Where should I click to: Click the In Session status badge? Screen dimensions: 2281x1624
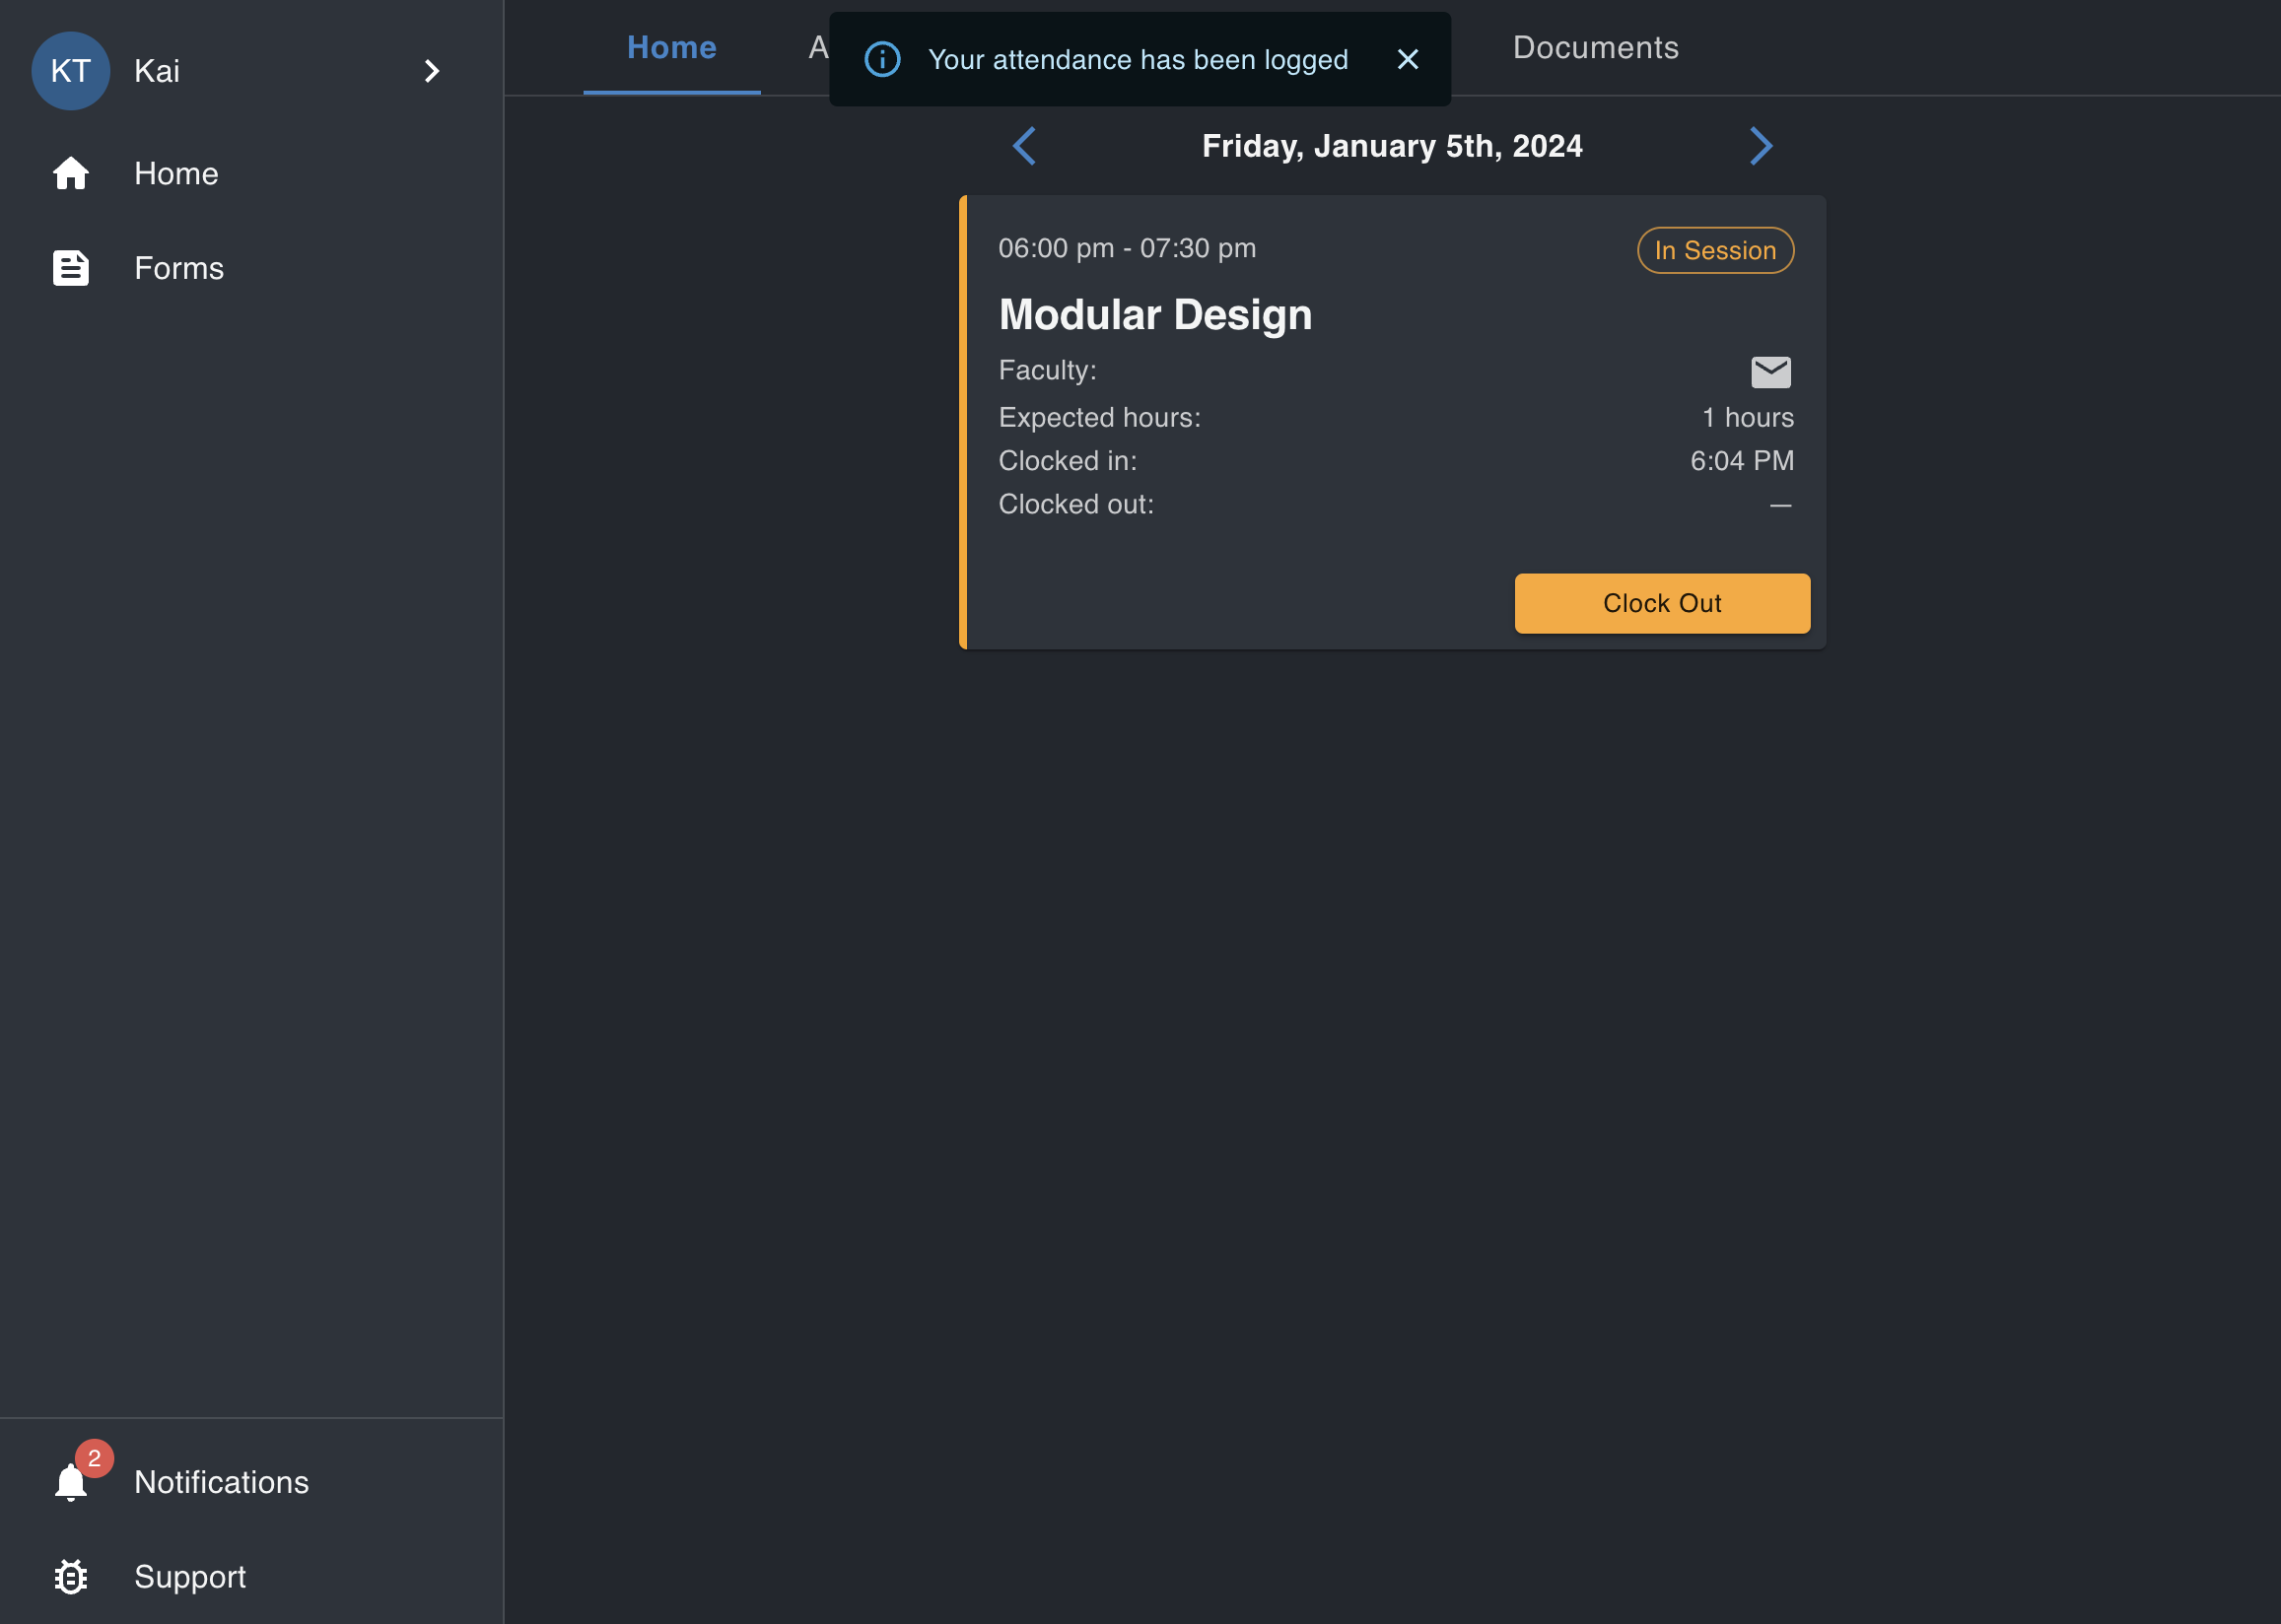[x=1715, y=250]
